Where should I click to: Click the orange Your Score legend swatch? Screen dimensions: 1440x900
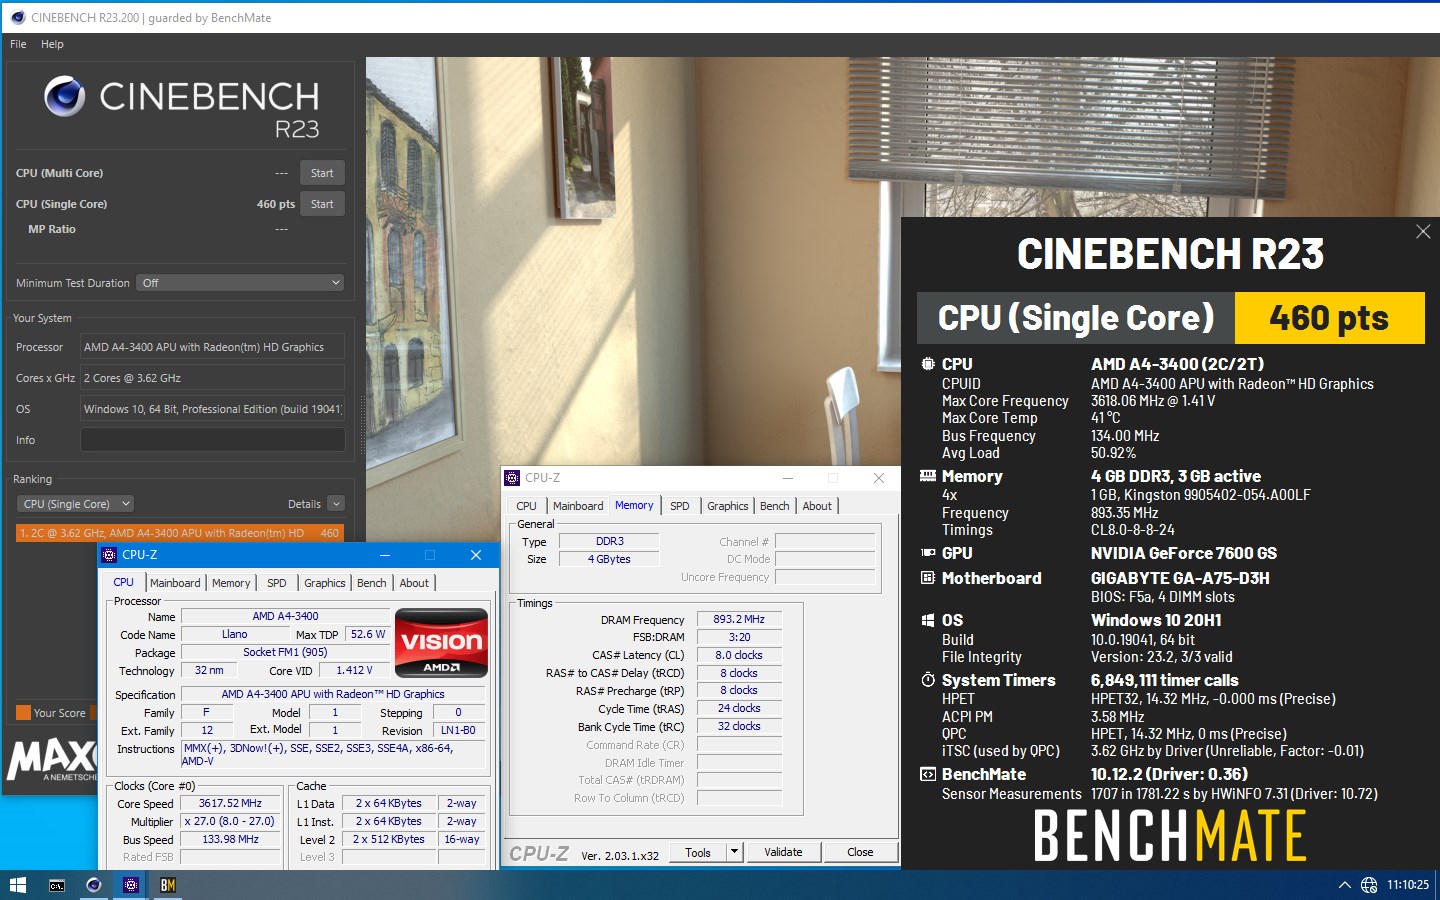(x=23, y=713)
